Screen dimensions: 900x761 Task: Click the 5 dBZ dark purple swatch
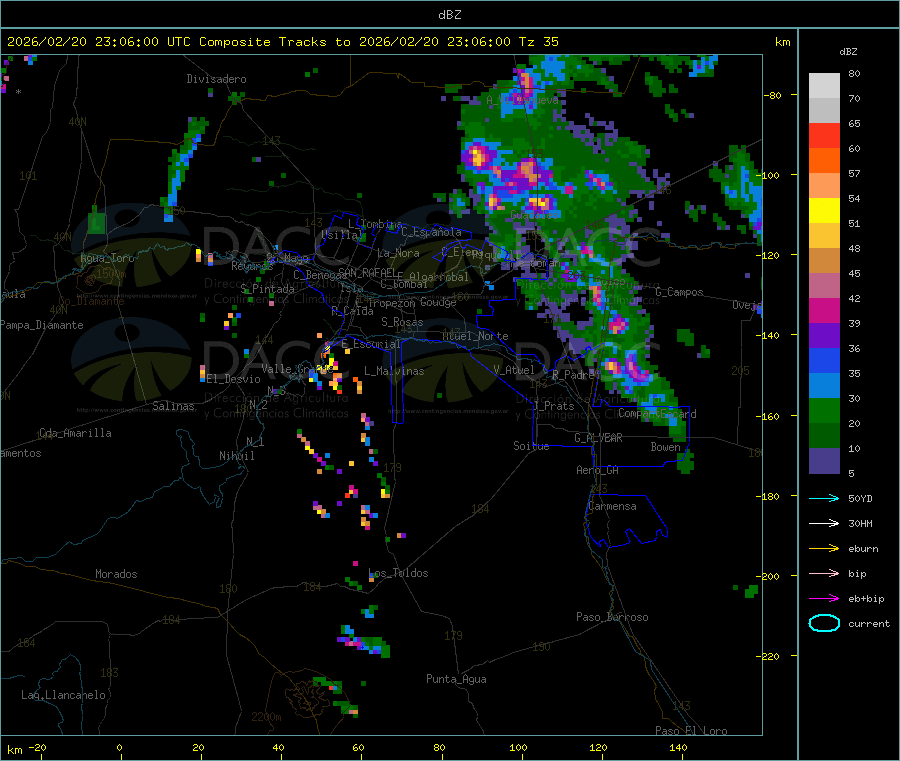click(824, 461)
